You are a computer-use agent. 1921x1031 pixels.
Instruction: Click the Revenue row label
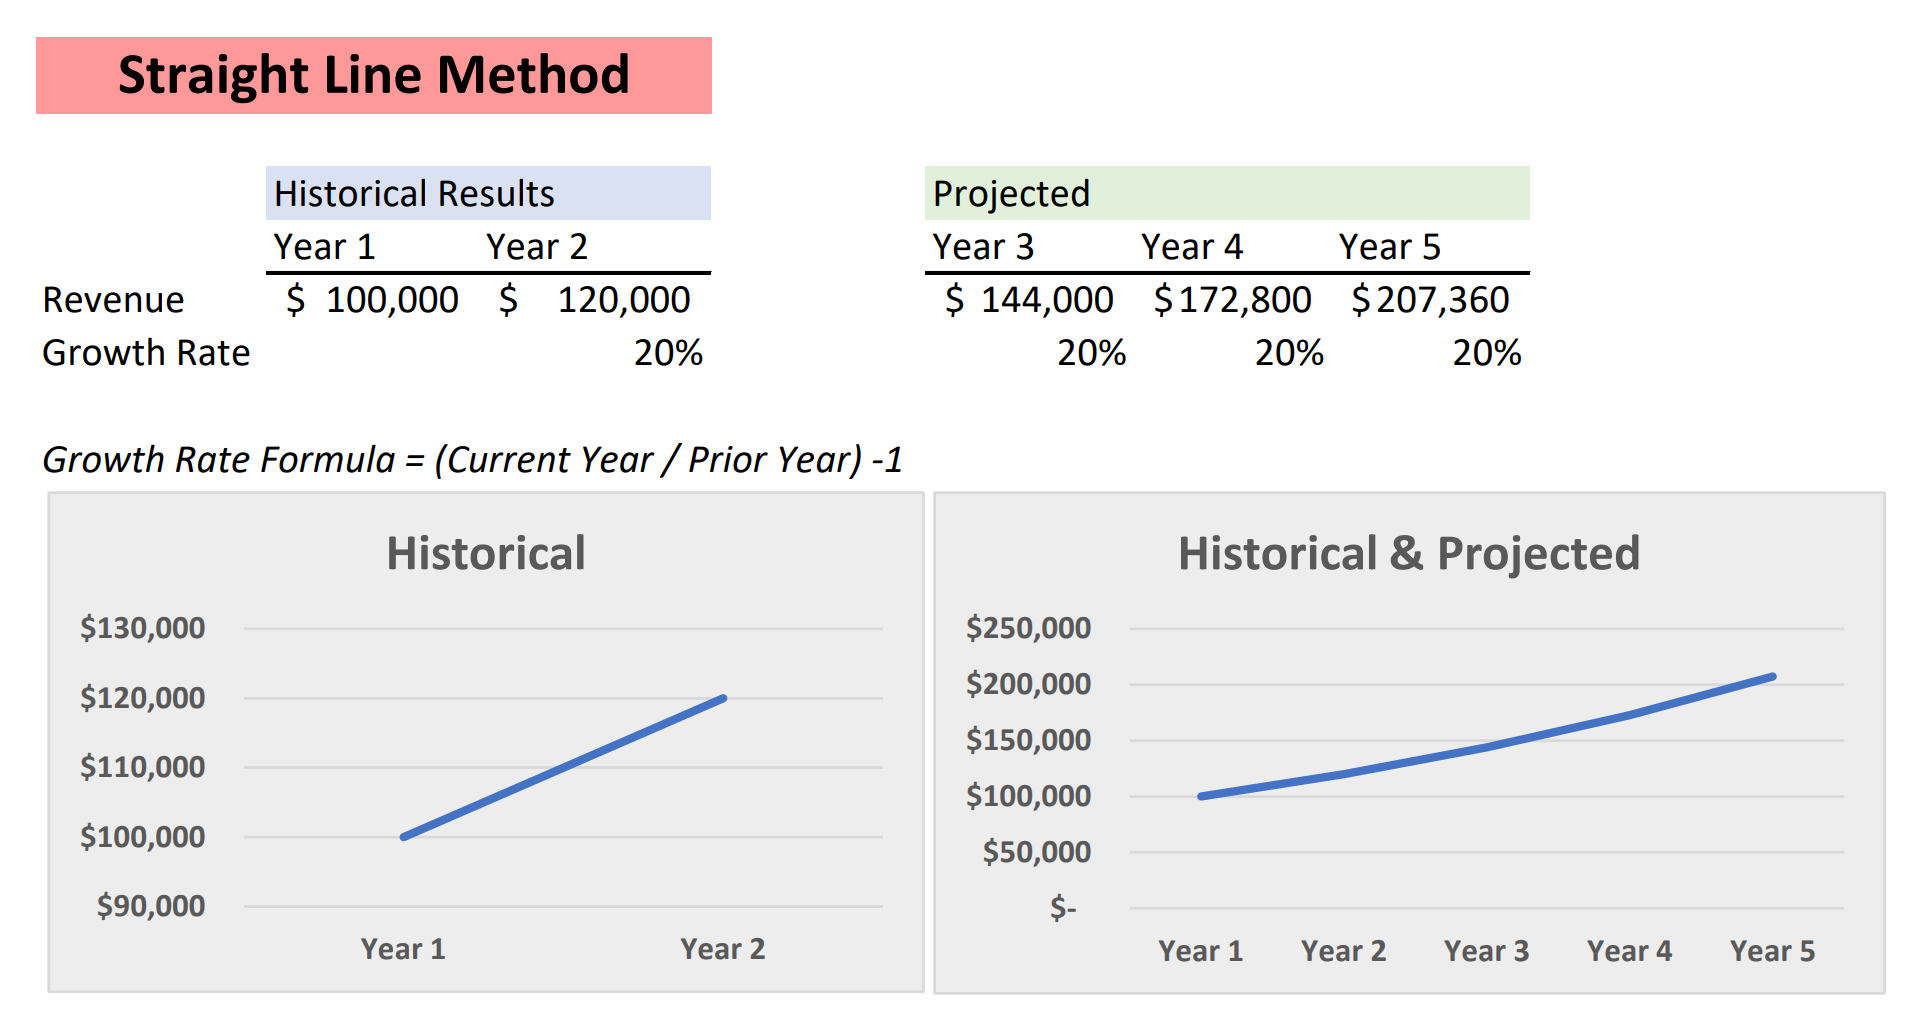[113, 300]
